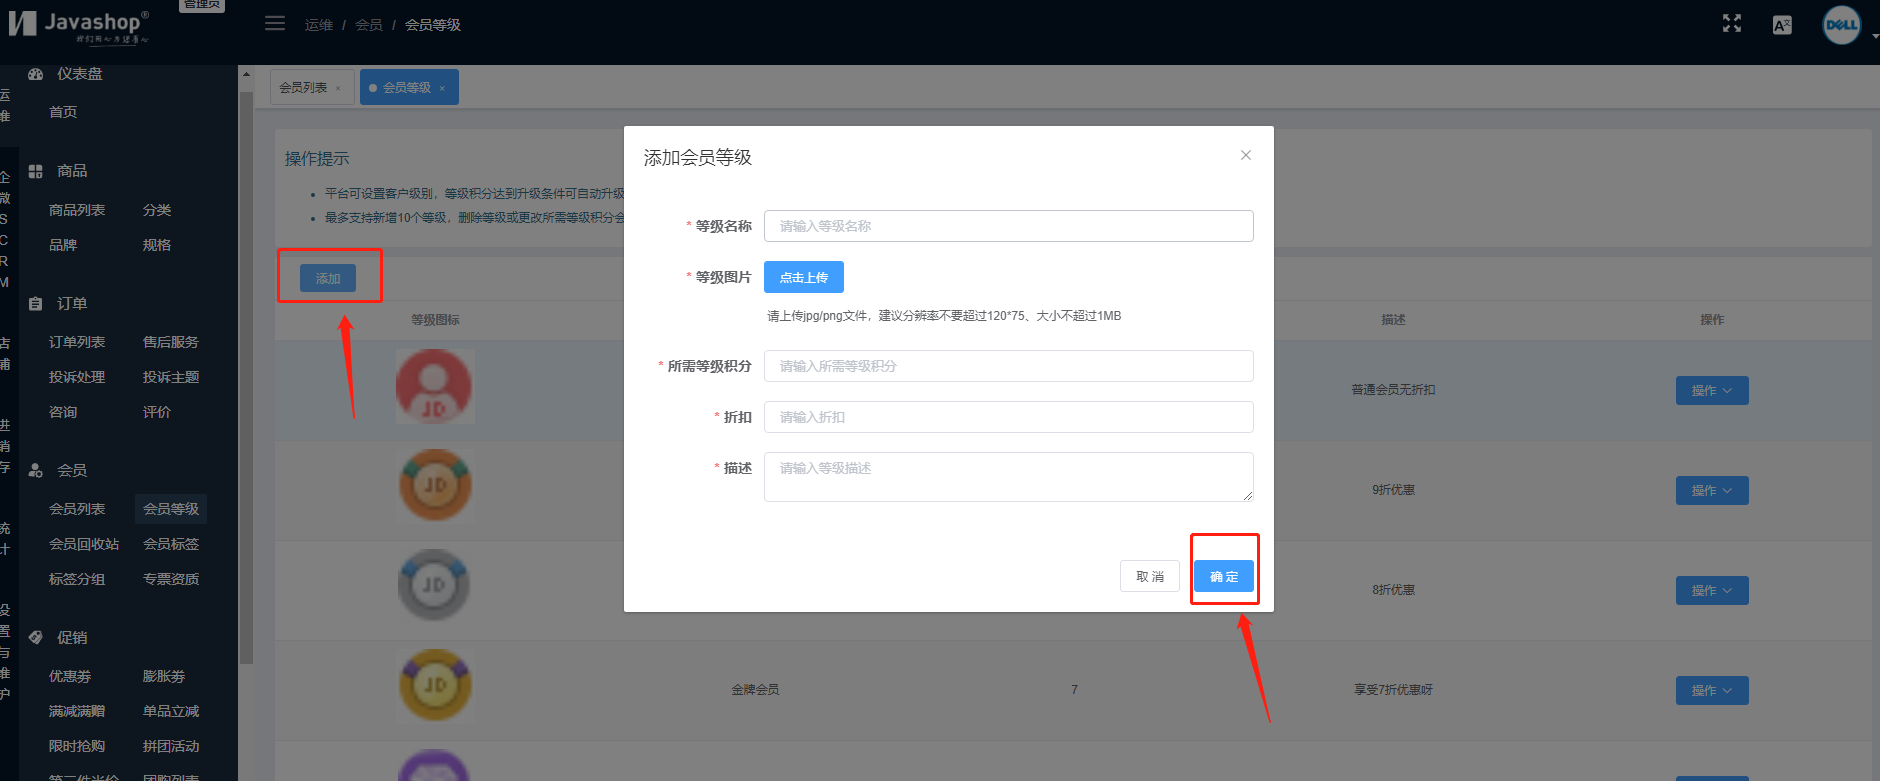This screenshot has width=1880, height=781.
Task: Open the Dell user avatar menu
Action: 1841,25
